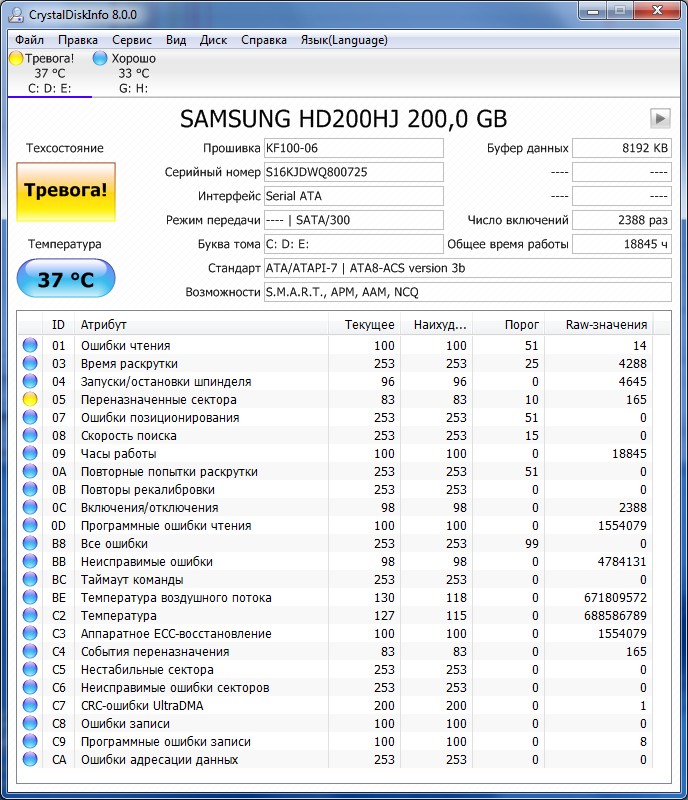Click status orb for Повторные попытки раскрутки
This screenshot has width=688, height=800.
(x=30, y=471)
